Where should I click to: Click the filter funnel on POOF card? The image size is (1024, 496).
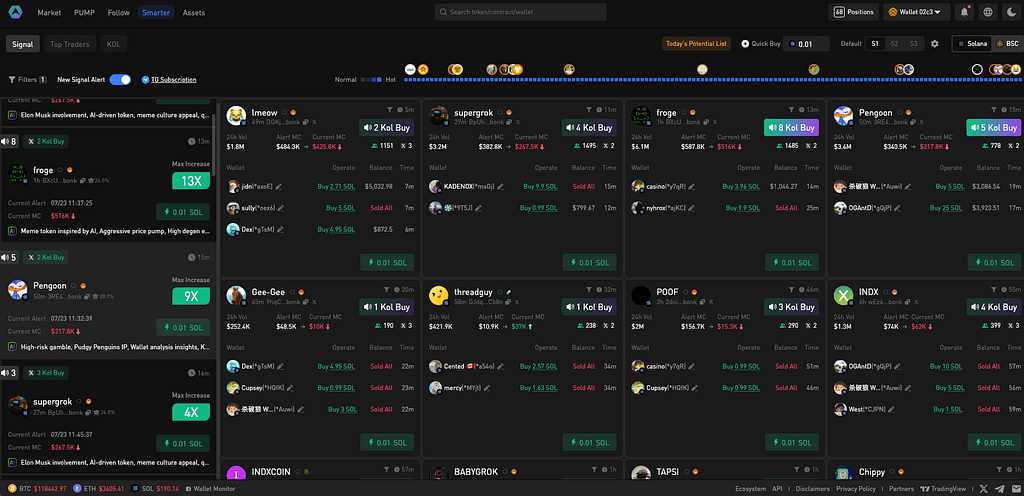791,289
